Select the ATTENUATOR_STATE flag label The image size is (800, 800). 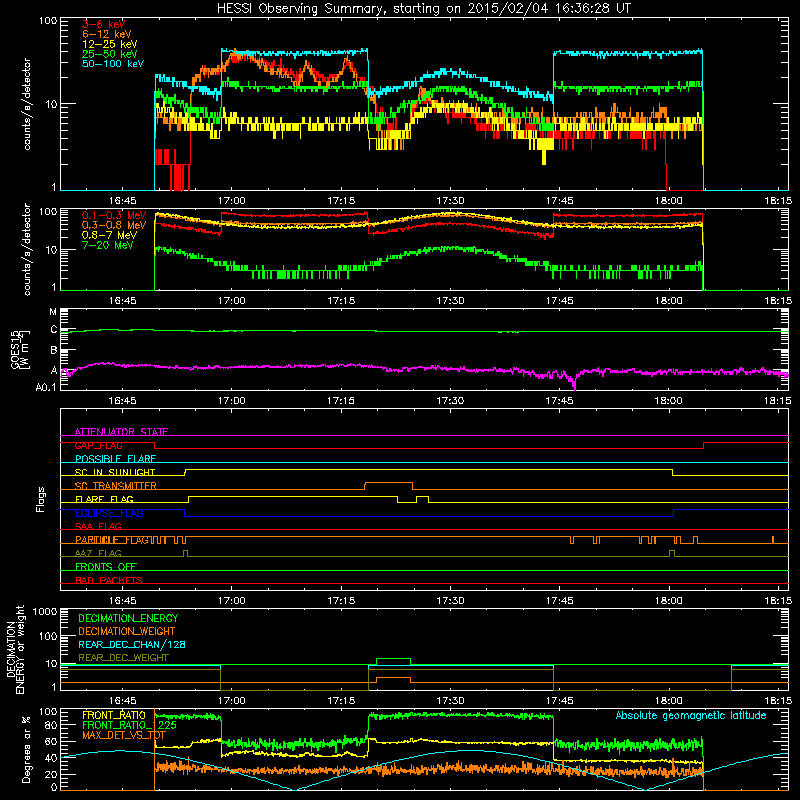121,432
